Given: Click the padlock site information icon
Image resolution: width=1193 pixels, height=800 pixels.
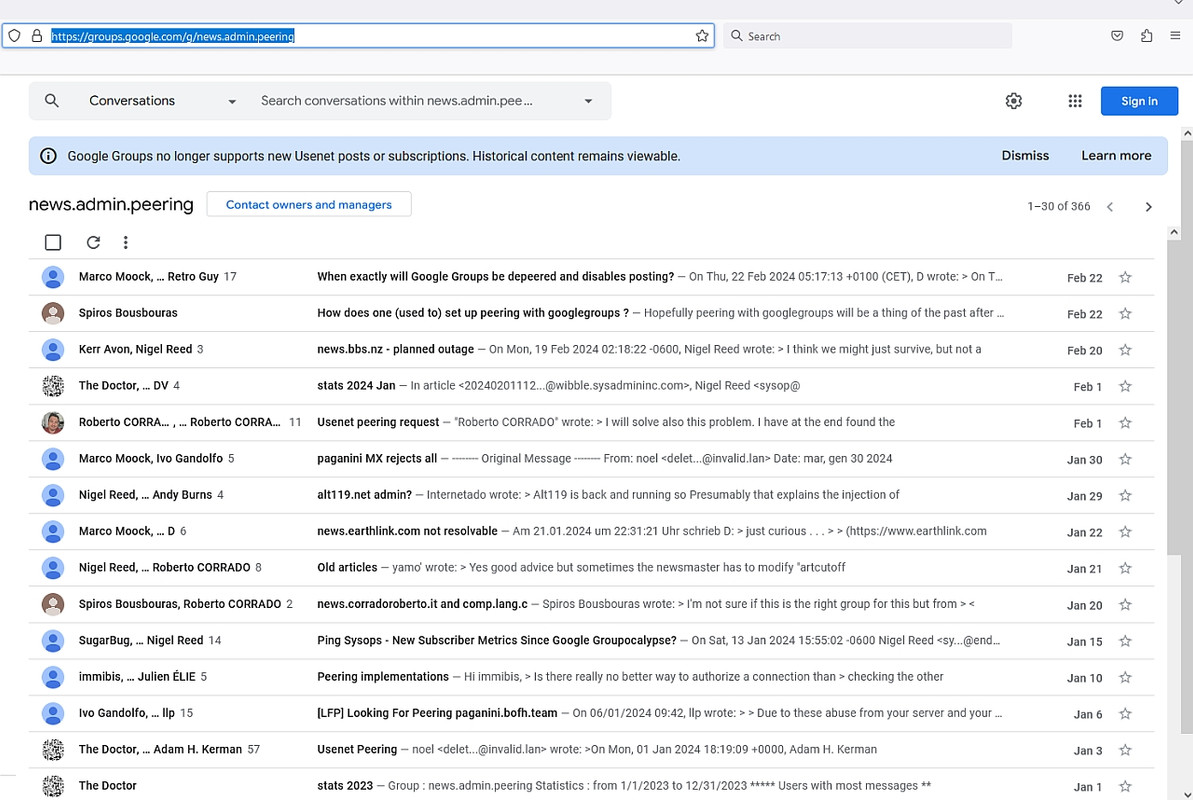Looking at the screenshot, I should click(x=37, y=36).
